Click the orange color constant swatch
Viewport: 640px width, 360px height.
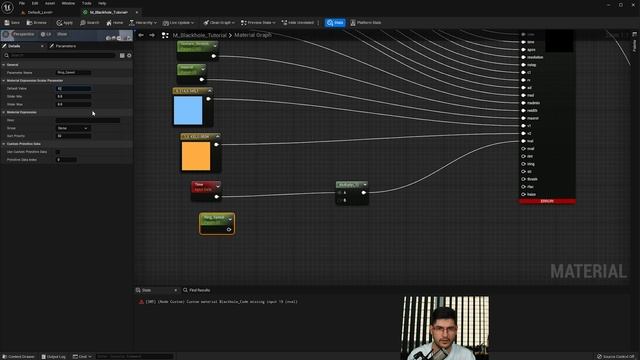pyautogui.click(x=196, y=156)
